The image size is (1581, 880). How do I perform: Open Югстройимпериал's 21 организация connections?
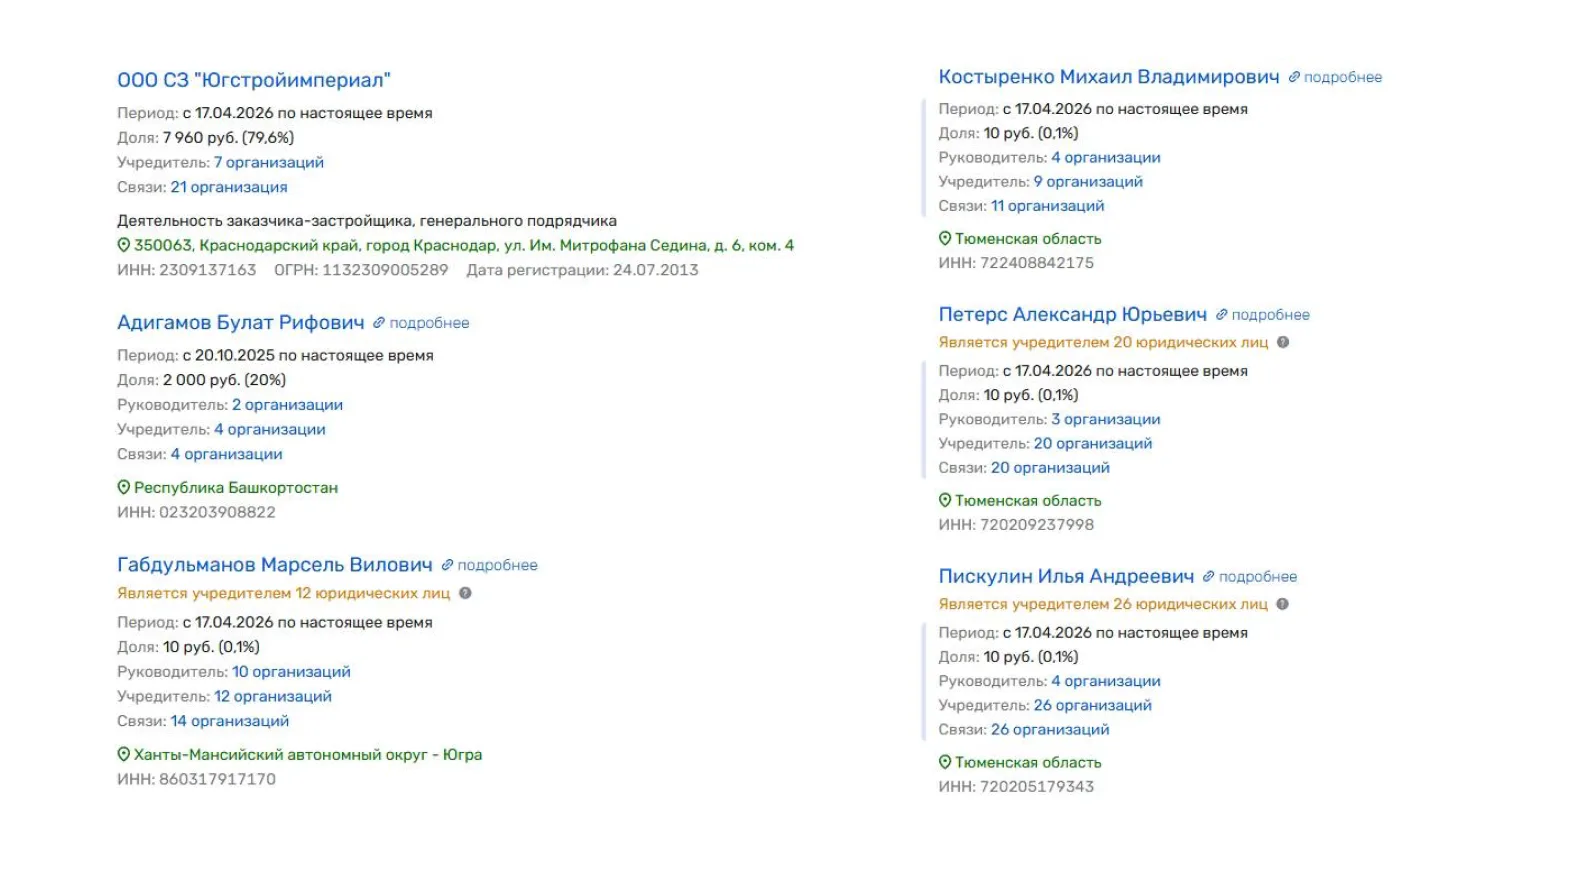click(x=229, y=187)
